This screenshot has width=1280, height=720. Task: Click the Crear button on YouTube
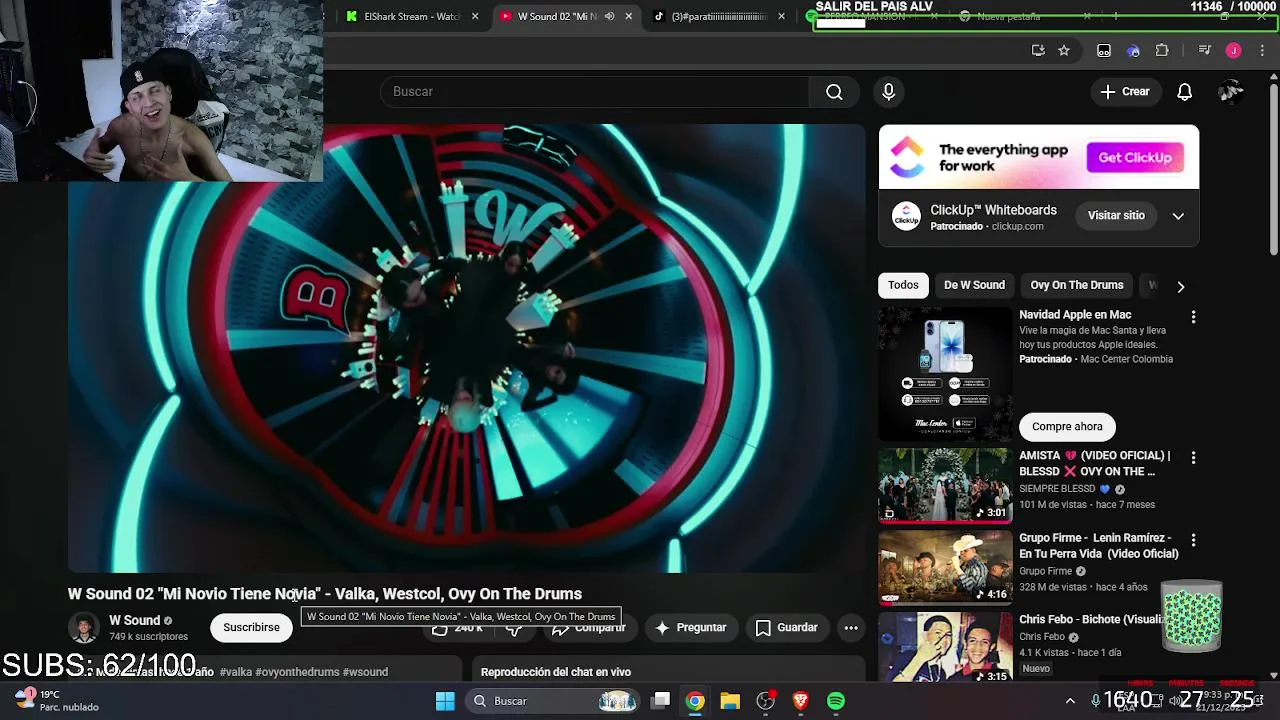tap(1125, 92)
